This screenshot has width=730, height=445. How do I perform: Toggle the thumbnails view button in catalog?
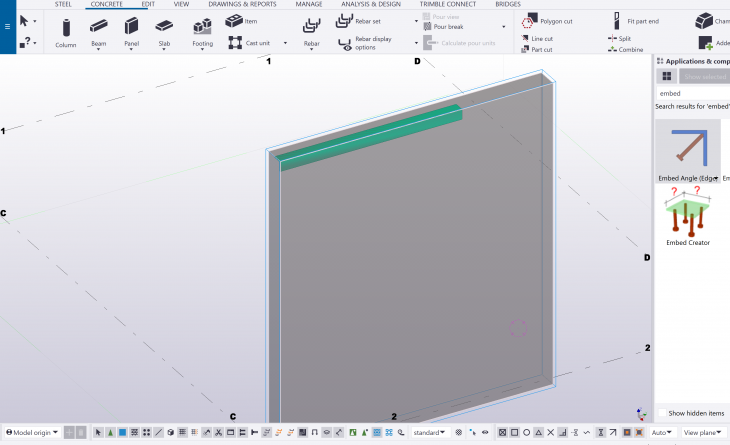tap(665, 76)
